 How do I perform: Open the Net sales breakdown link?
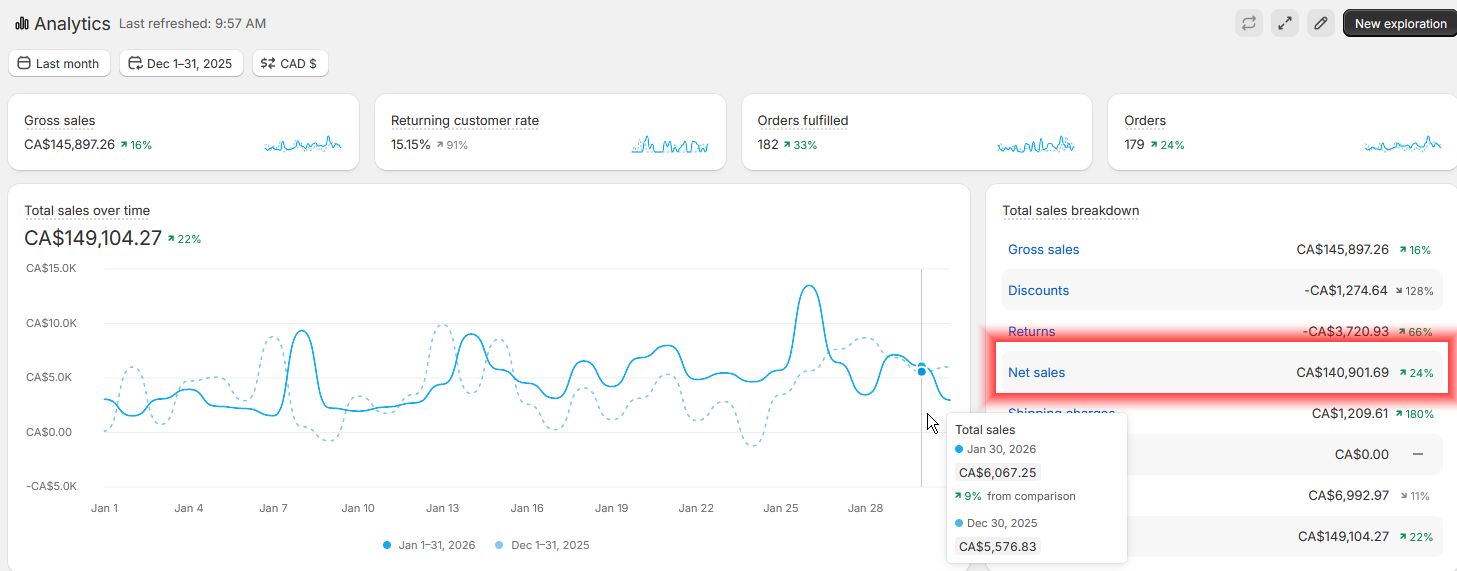(1036, 373)
